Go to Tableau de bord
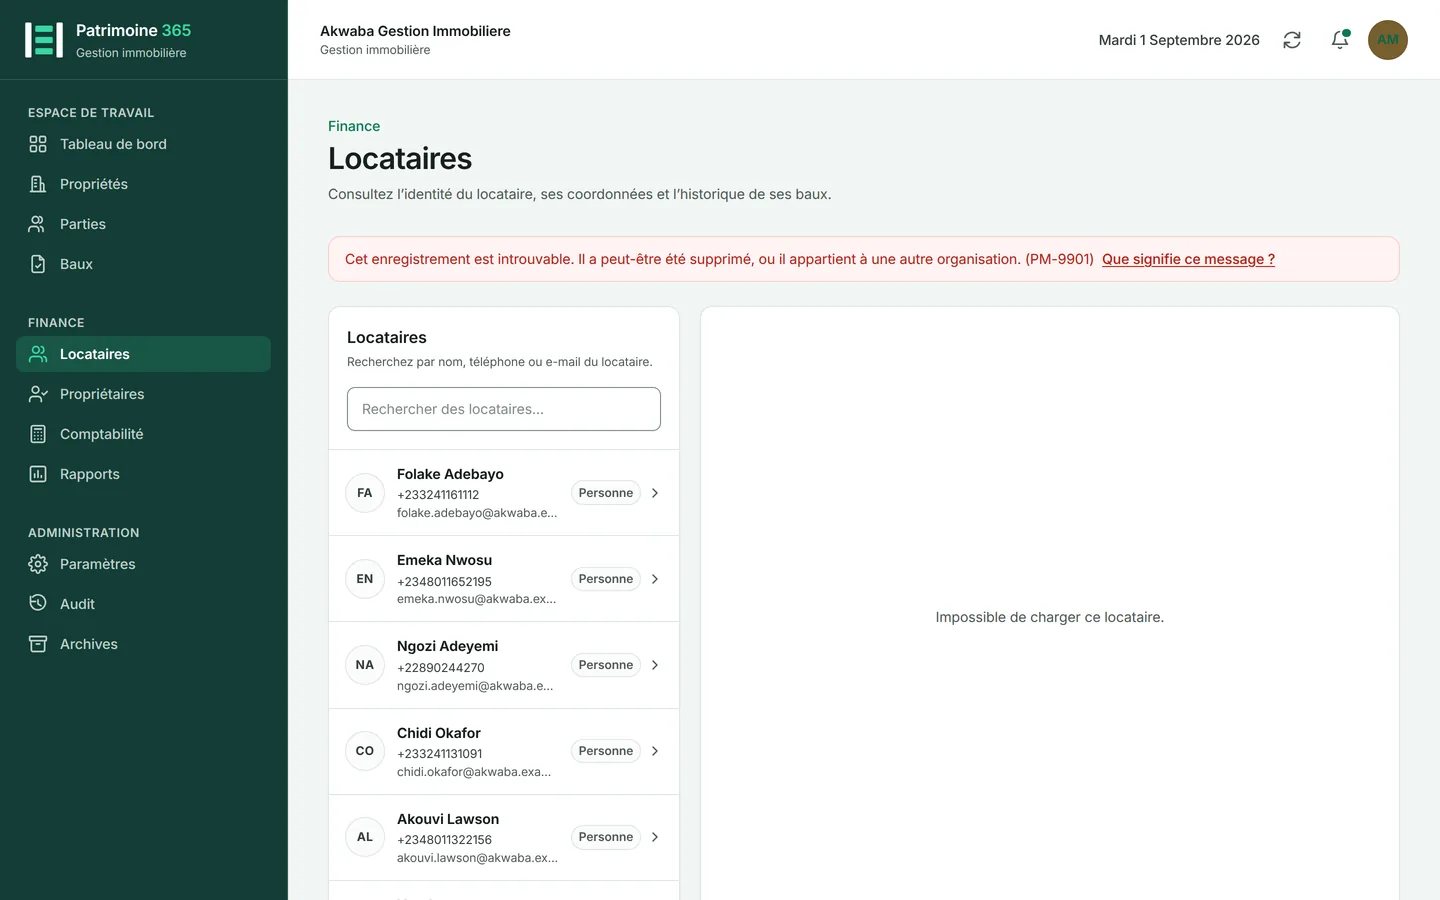 click(143, 144)
